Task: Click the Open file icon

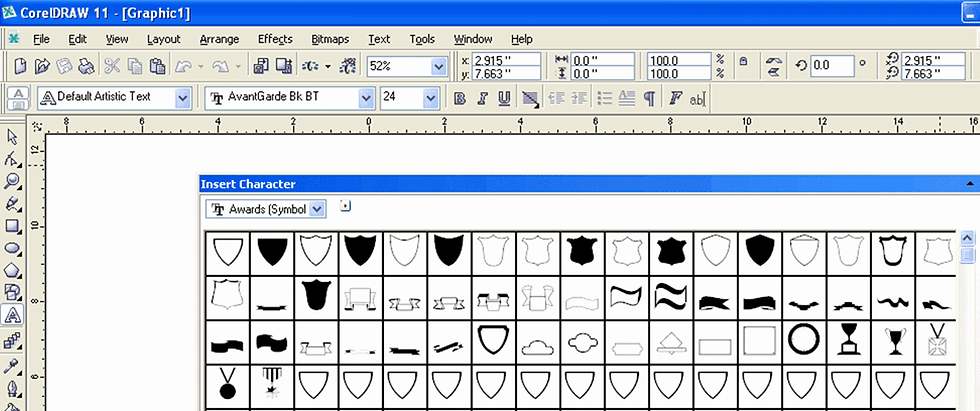Action: click(42, 66)
